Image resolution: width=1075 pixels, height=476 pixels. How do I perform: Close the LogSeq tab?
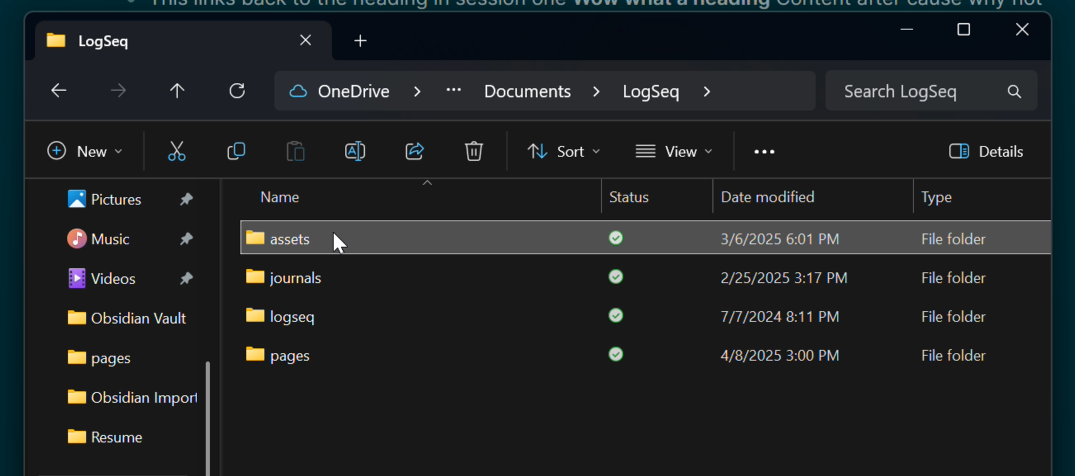[306, 40]
